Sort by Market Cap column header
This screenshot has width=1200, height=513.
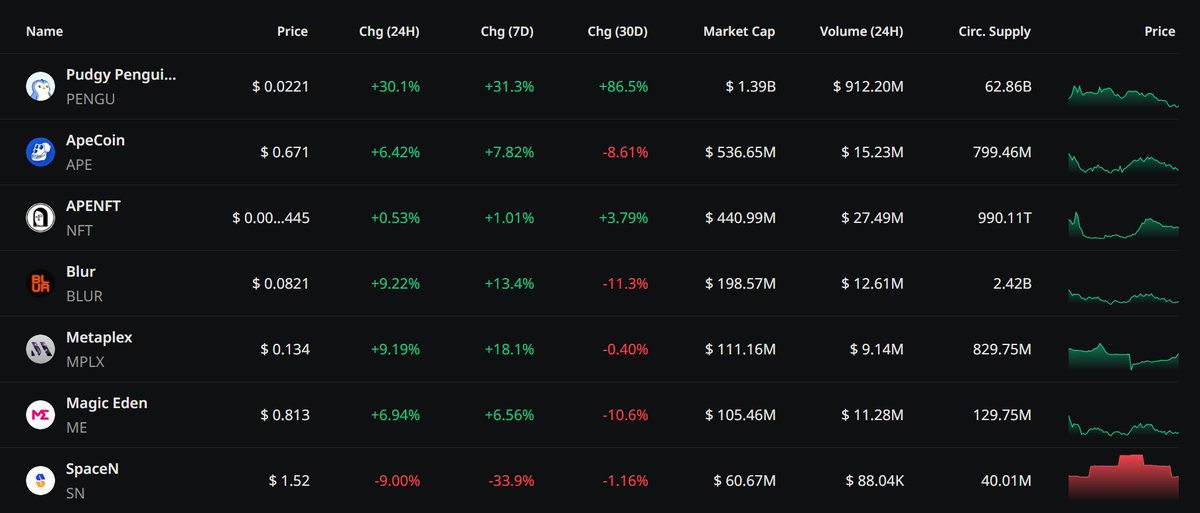point(739,31)
